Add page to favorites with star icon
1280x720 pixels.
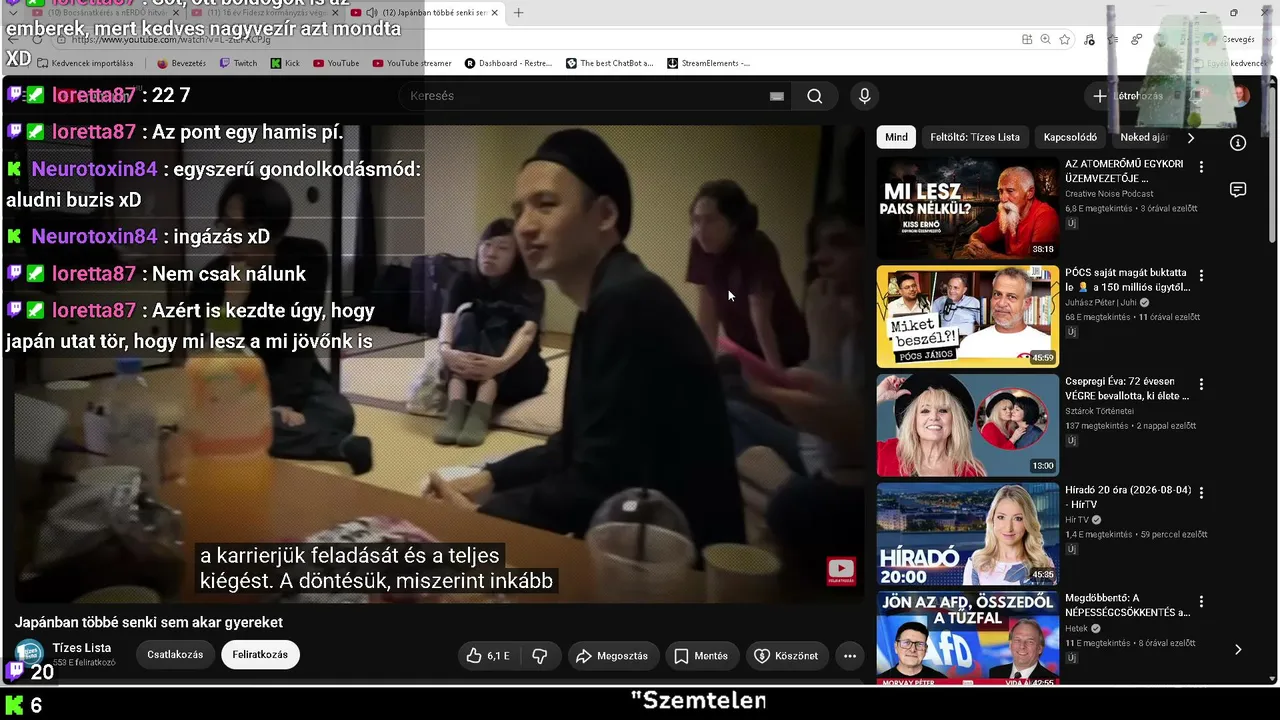[x=1065, y=39]
